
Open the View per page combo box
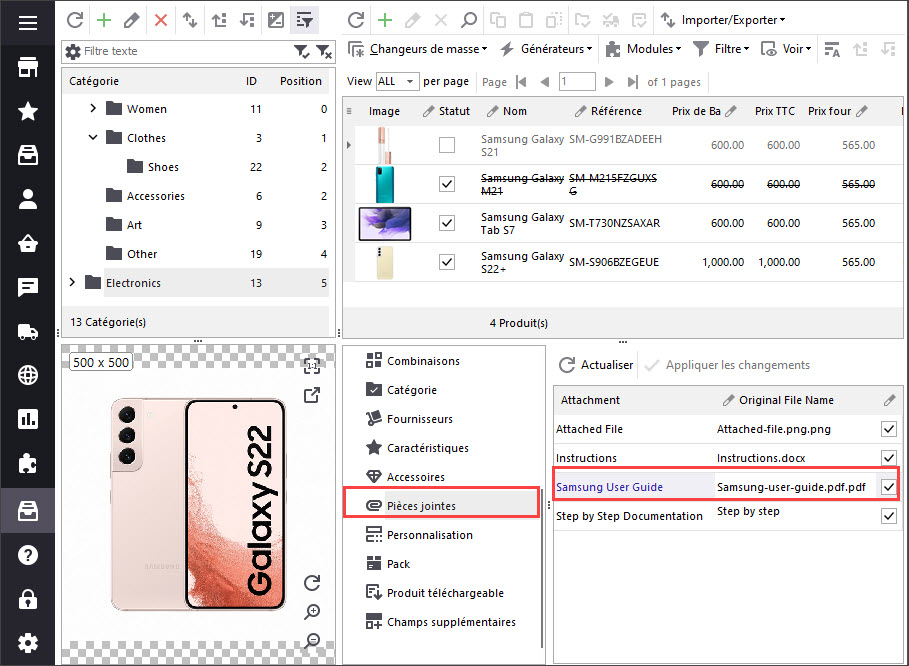(x=397, y=82)
